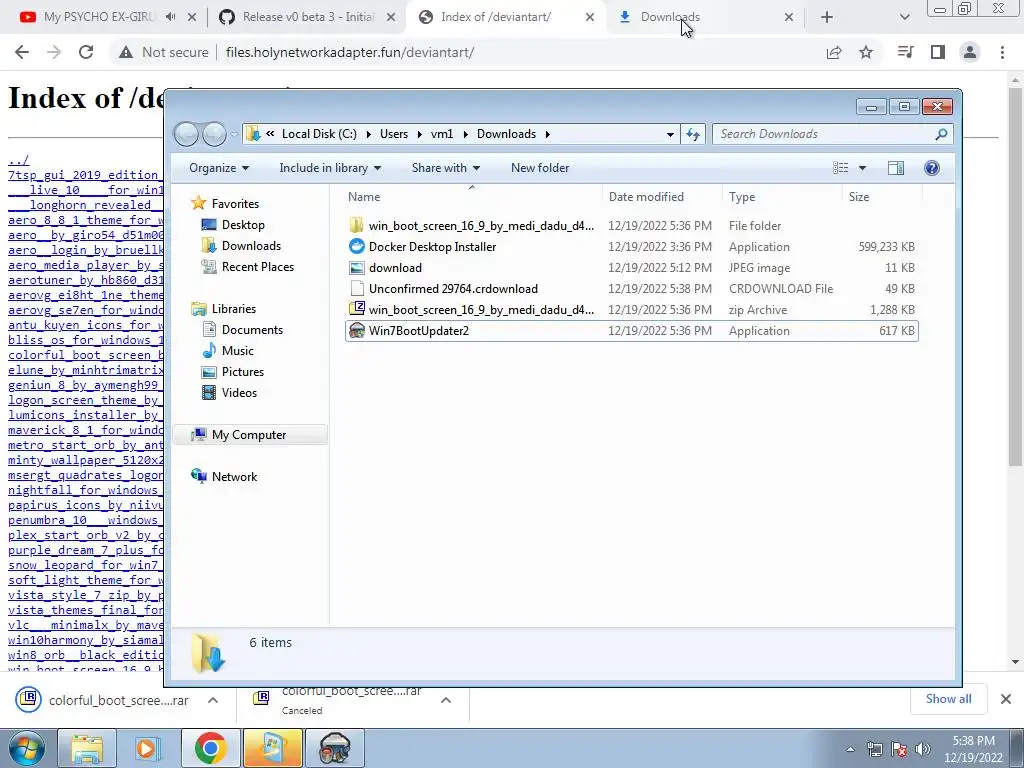Click the Explorer Back navigation button
Screen dimensions: 1024x768
coord(187,134)
